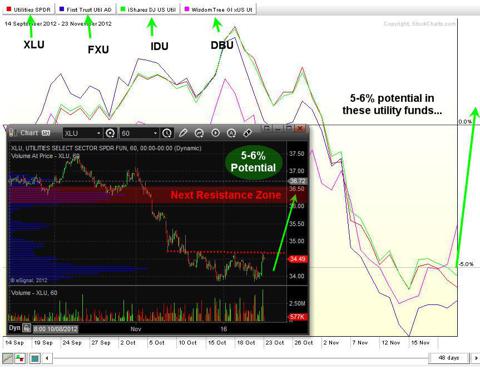Select the pencil drawing tool in chart toolbar
Screen dimensions: 480x369
[x=183, y=133]
